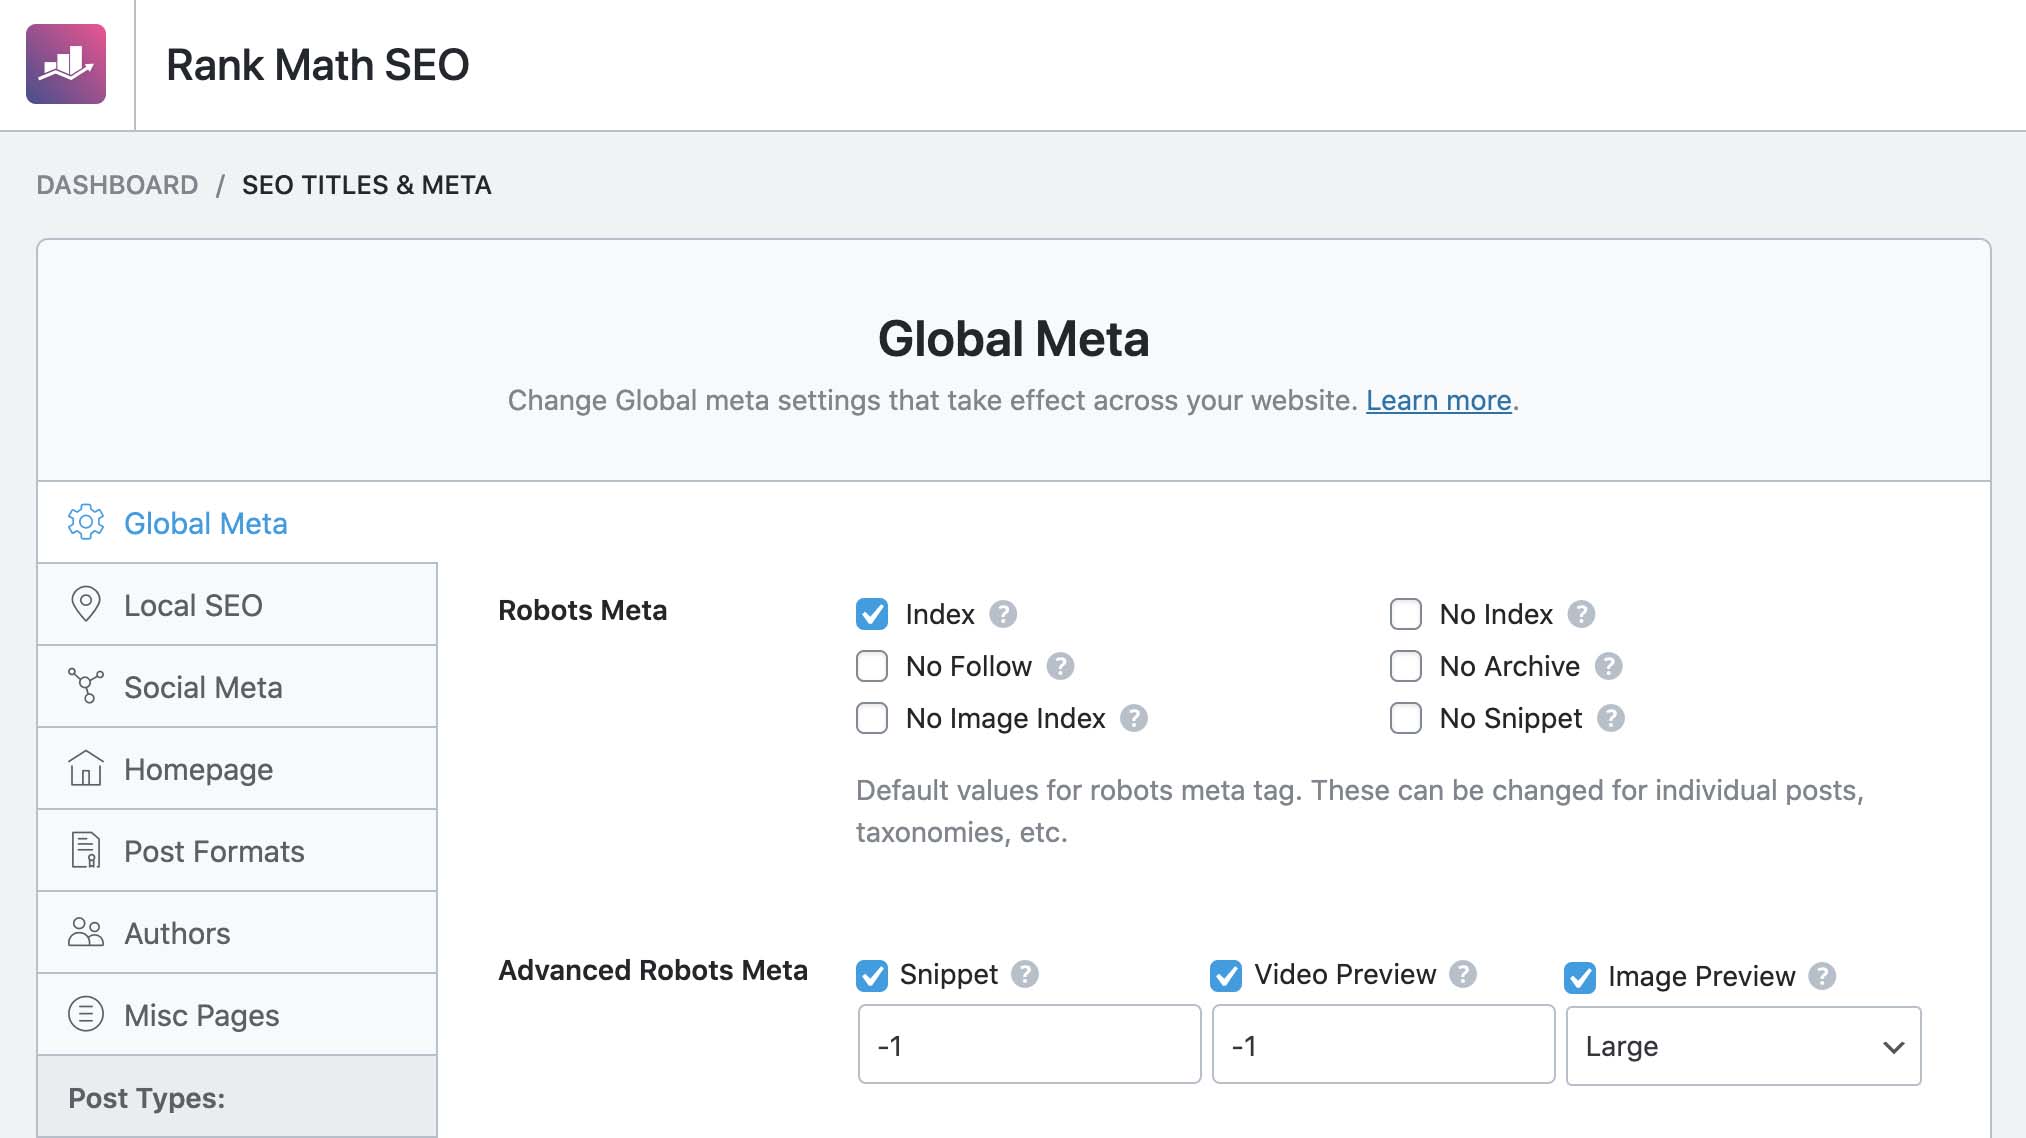
Task: Click the Post Types: section heading
Action: point(146,1098)
